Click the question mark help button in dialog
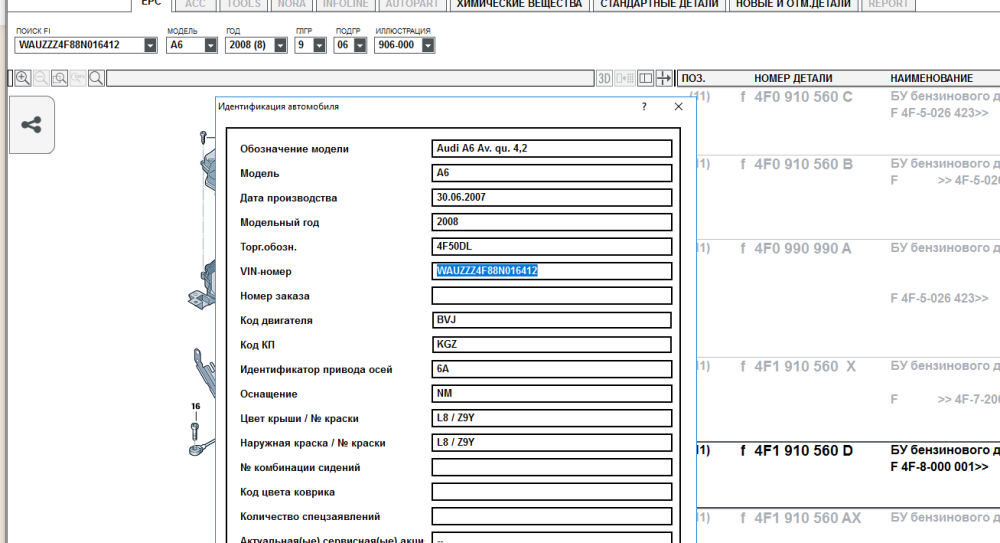Screen dimensions: 1000x543 (644, 107)
